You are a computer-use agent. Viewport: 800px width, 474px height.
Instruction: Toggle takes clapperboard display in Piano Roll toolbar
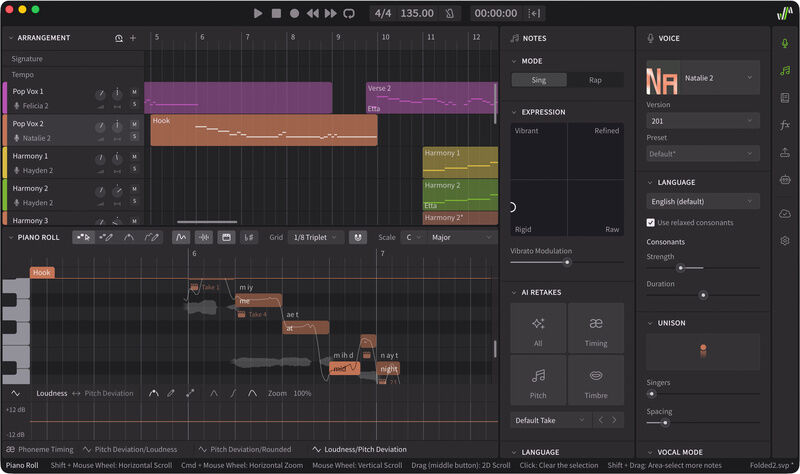pos(227,237)
